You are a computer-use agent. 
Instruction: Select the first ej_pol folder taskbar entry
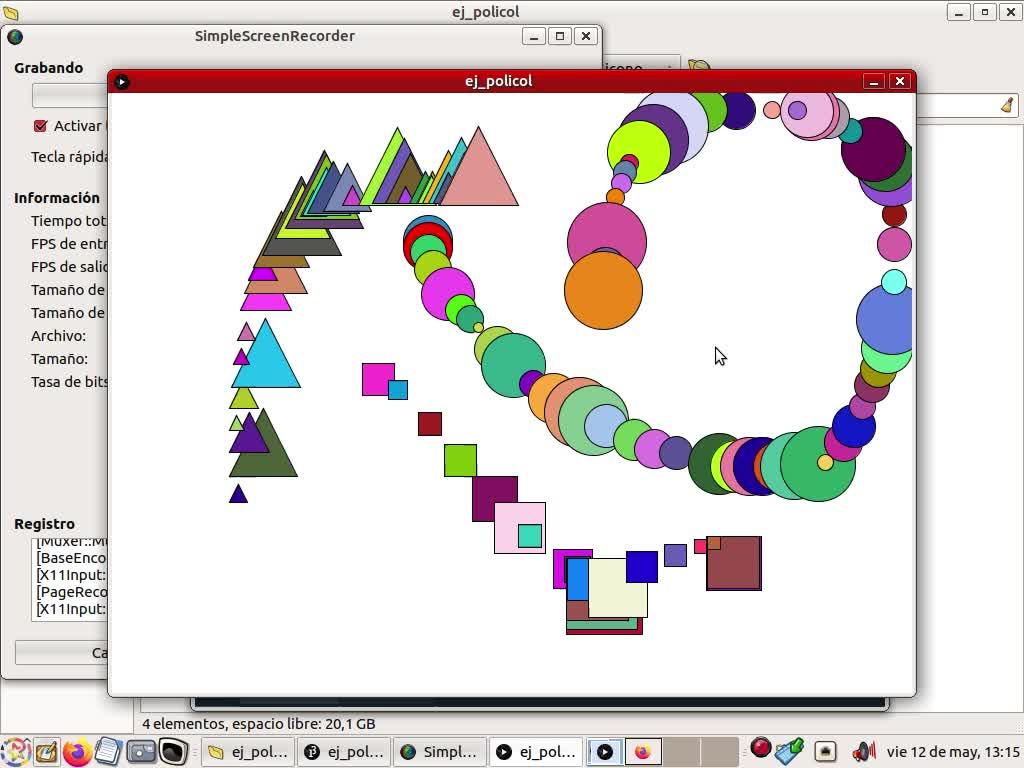248,752
